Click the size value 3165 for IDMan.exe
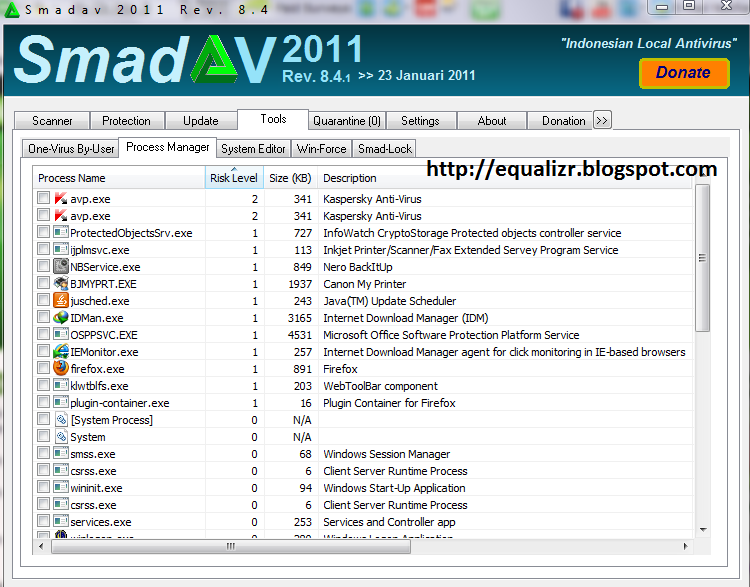This screenshot has width=750, height=587. point(299,318)
